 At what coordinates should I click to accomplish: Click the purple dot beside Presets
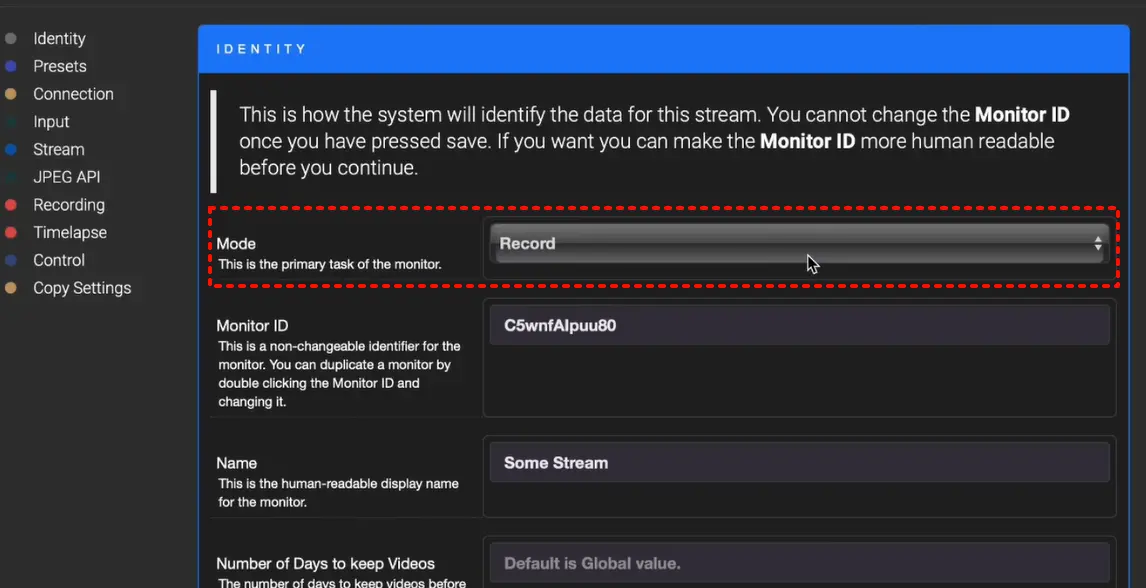click(x=11, y=67)
